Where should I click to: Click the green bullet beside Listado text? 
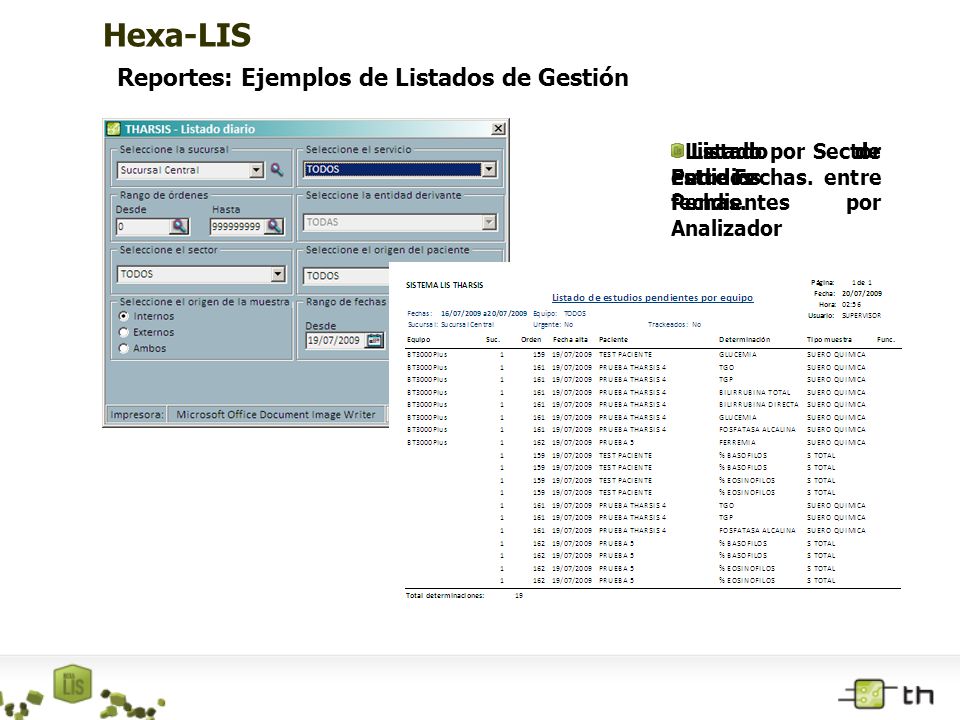tap(677, 151)
